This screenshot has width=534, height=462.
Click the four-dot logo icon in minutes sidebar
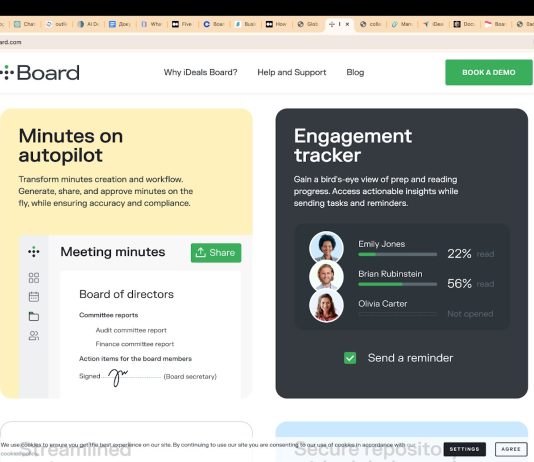[34, 252]
